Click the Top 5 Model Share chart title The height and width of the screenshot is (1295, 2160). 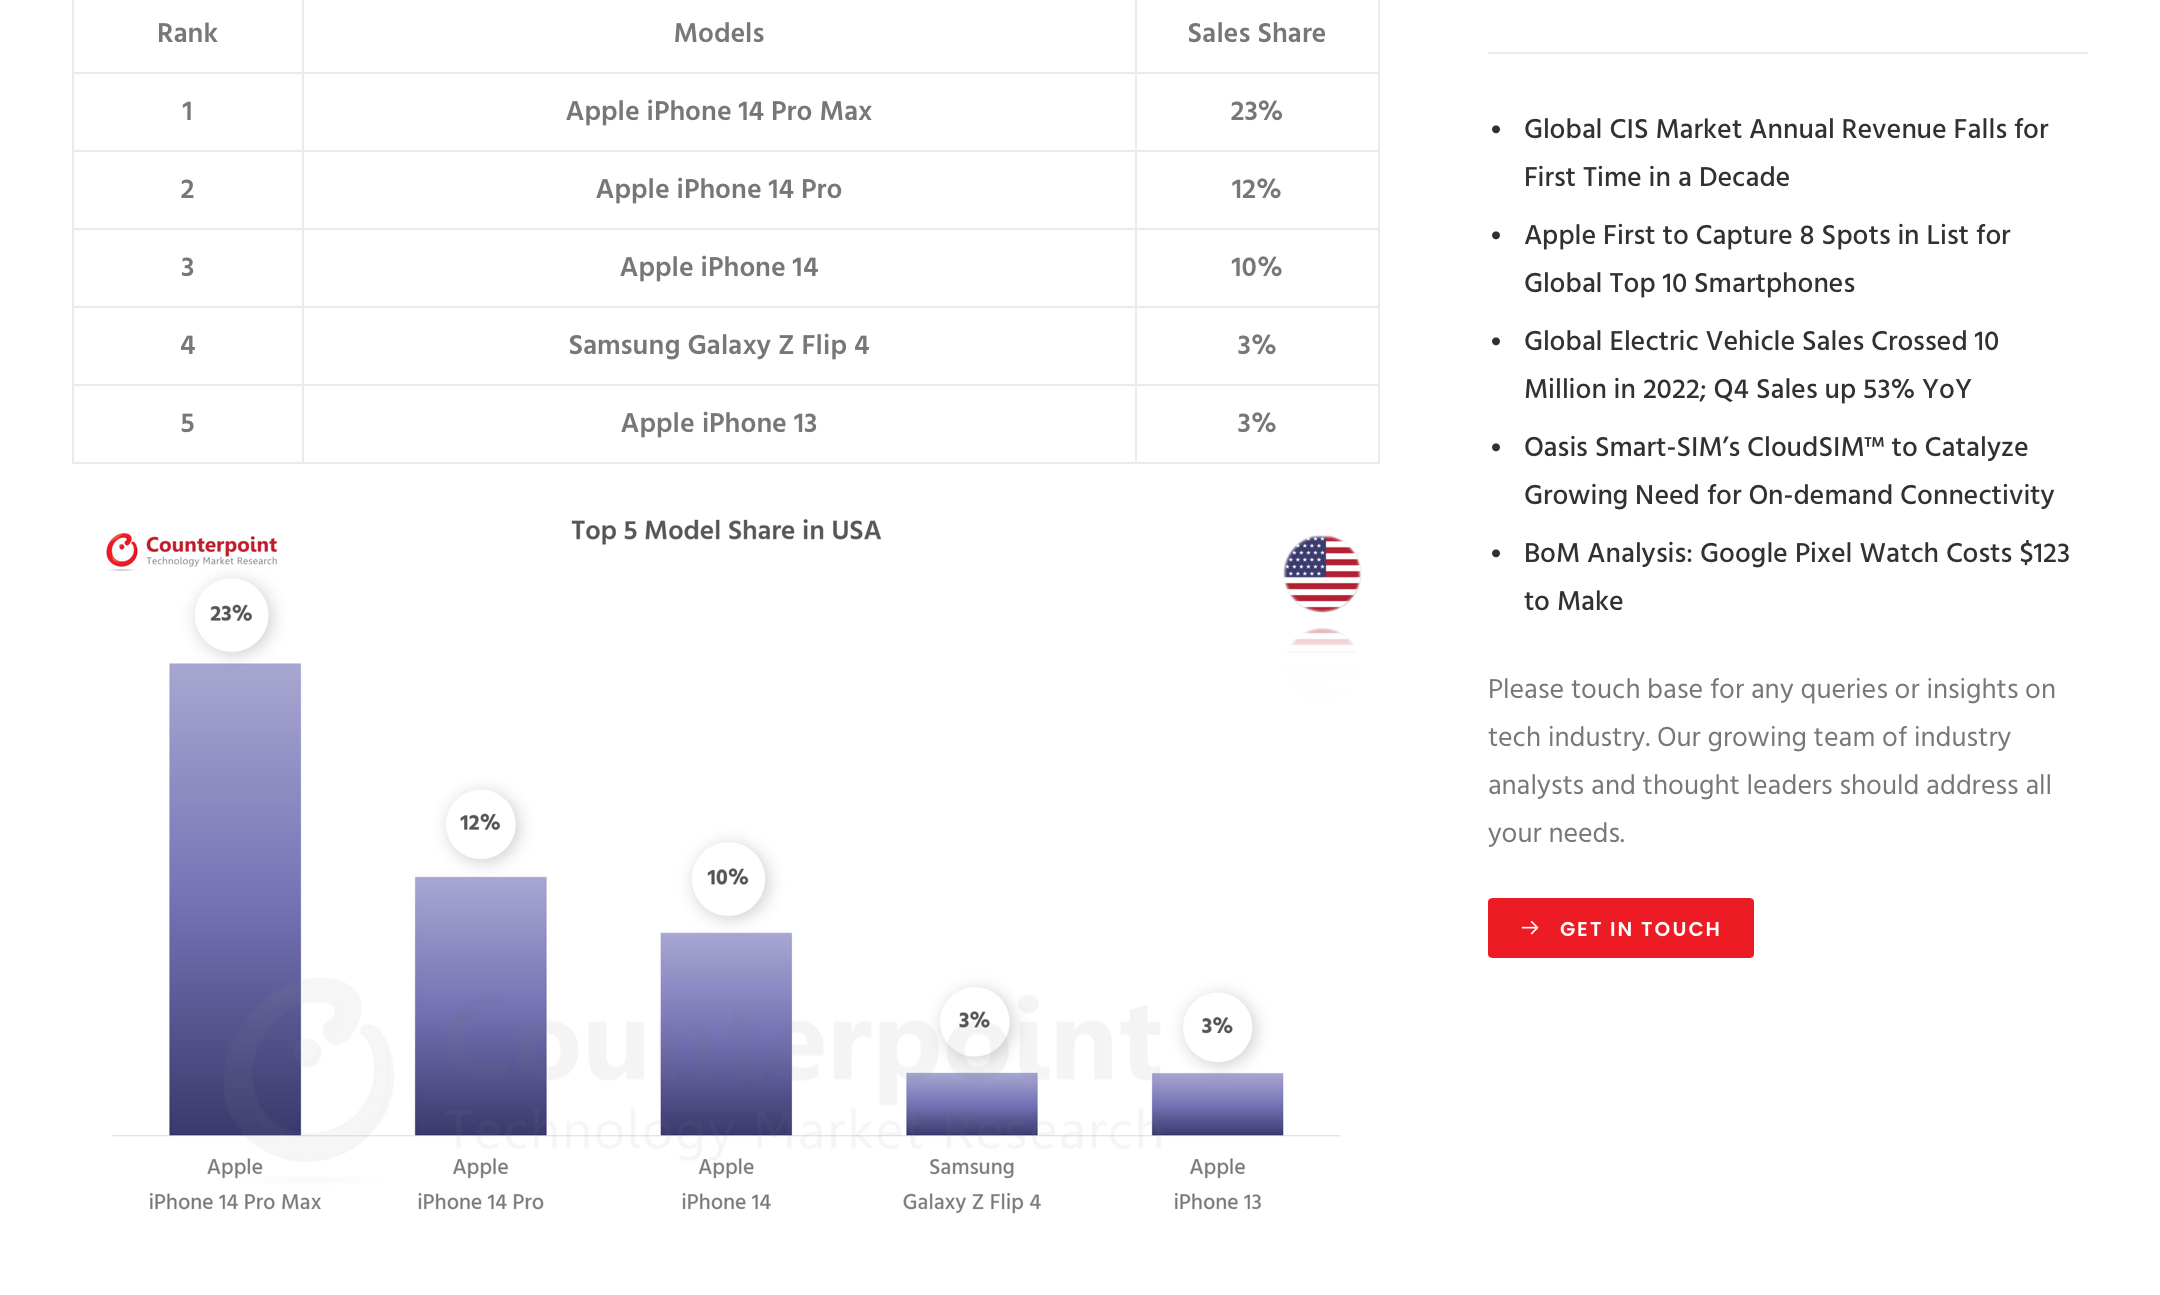pos(726,530)
